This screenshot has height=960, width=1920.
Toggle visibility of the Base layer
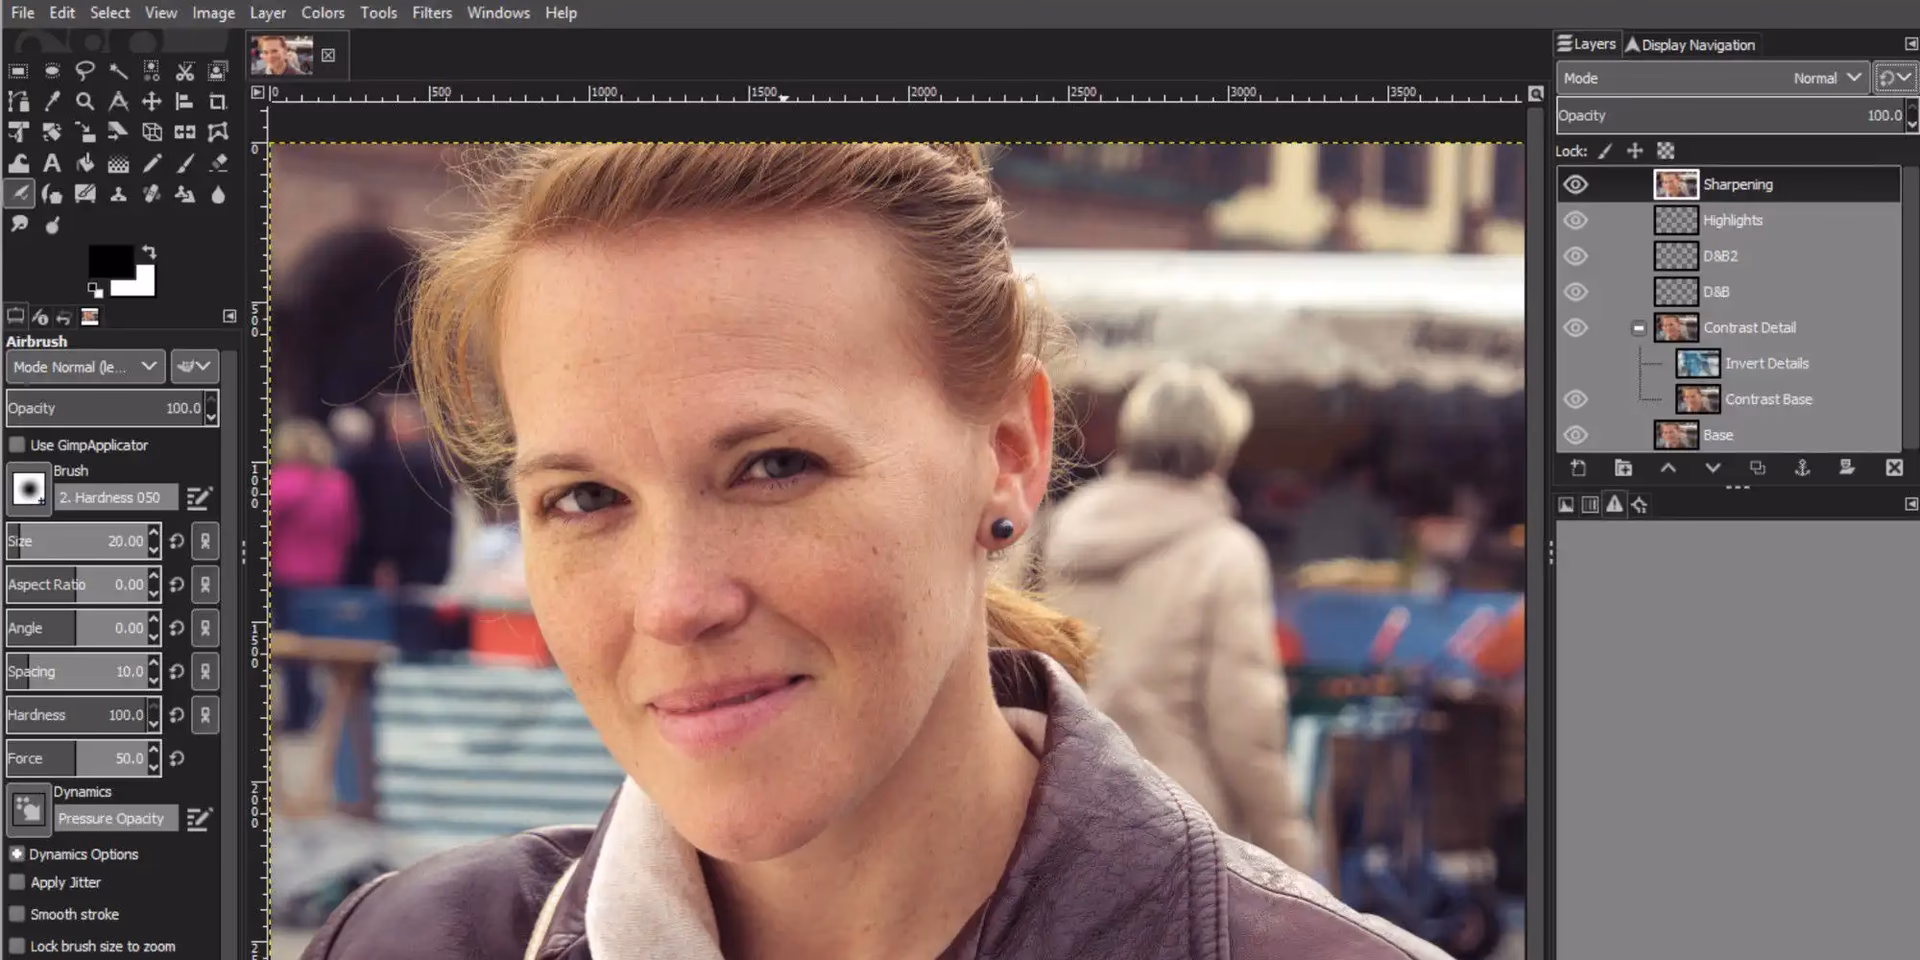pyautogui.click(x=1575, y=435)
